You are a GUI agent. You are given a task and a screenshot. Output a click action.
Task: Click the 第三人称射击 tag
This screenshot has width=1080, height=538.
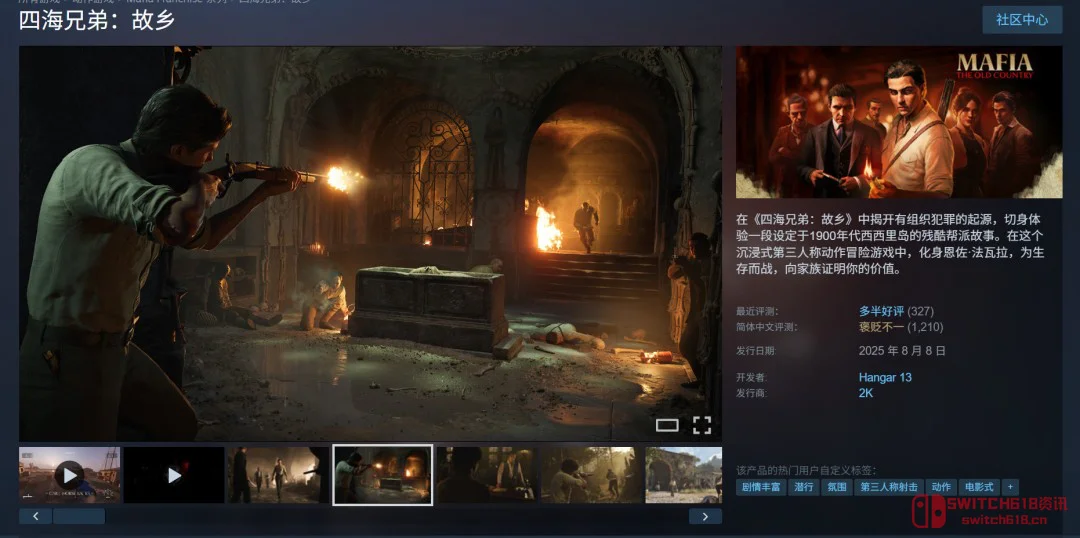pyautogui.click(x=889, y=487)
